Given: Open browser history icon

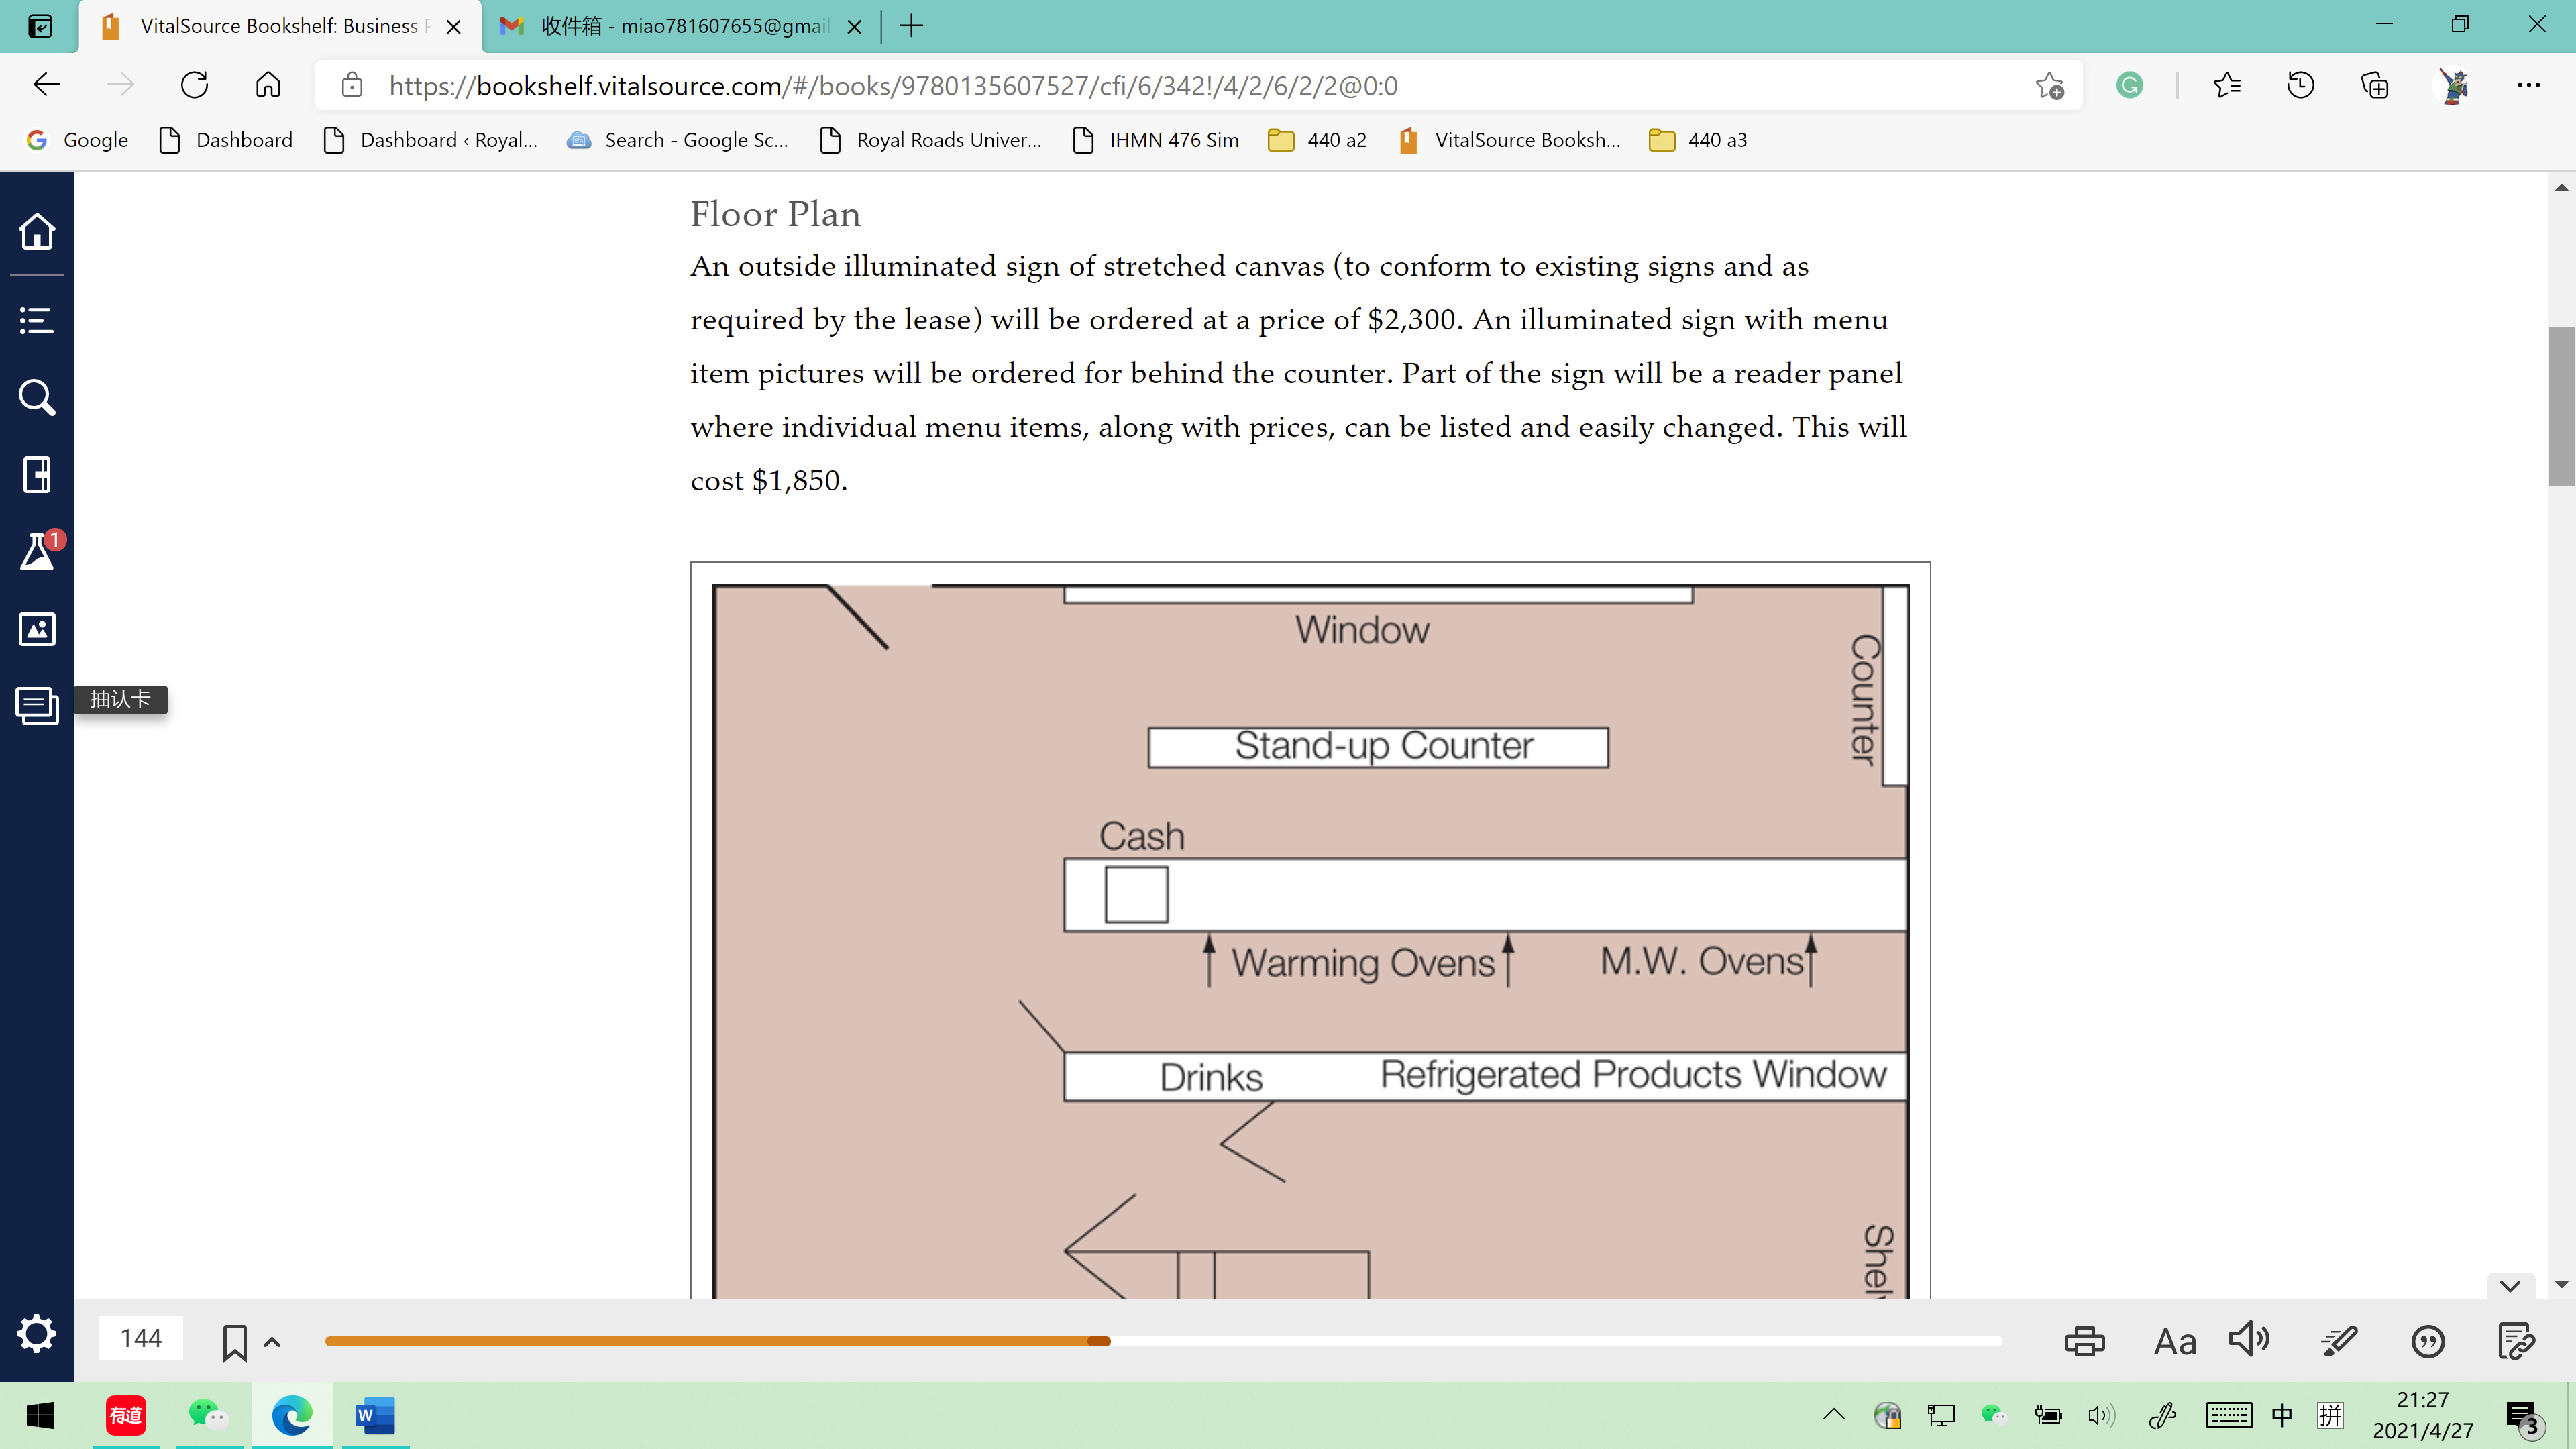Looking at the screenshot, I should pyautogui.click(x=2301, y=86).
